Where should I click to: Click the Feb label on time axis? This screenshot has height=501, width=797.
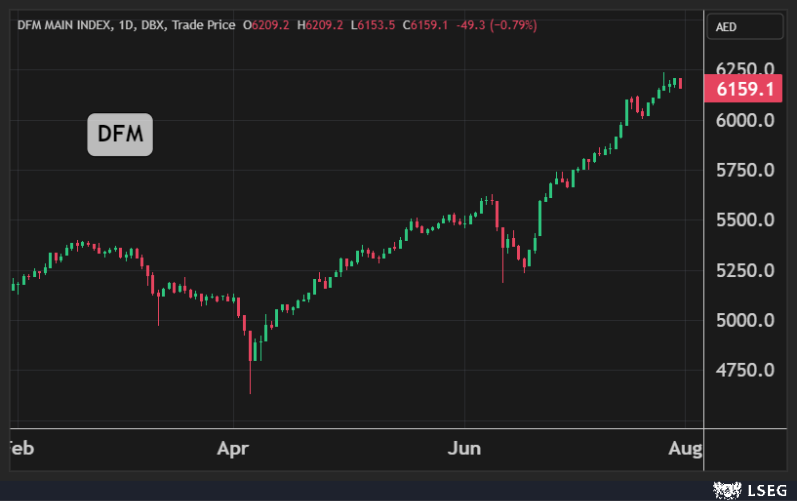tap(20, 448)
